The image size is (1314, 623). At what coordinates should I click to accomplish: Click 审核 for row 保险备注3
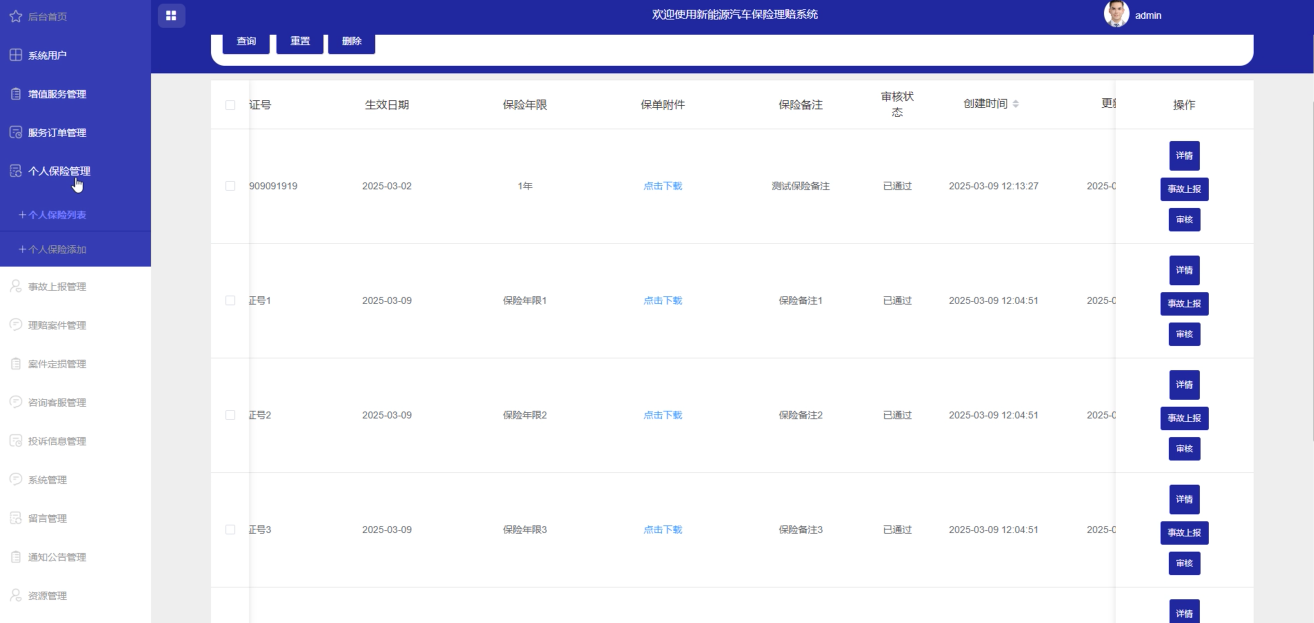(x=1184, y=563)
